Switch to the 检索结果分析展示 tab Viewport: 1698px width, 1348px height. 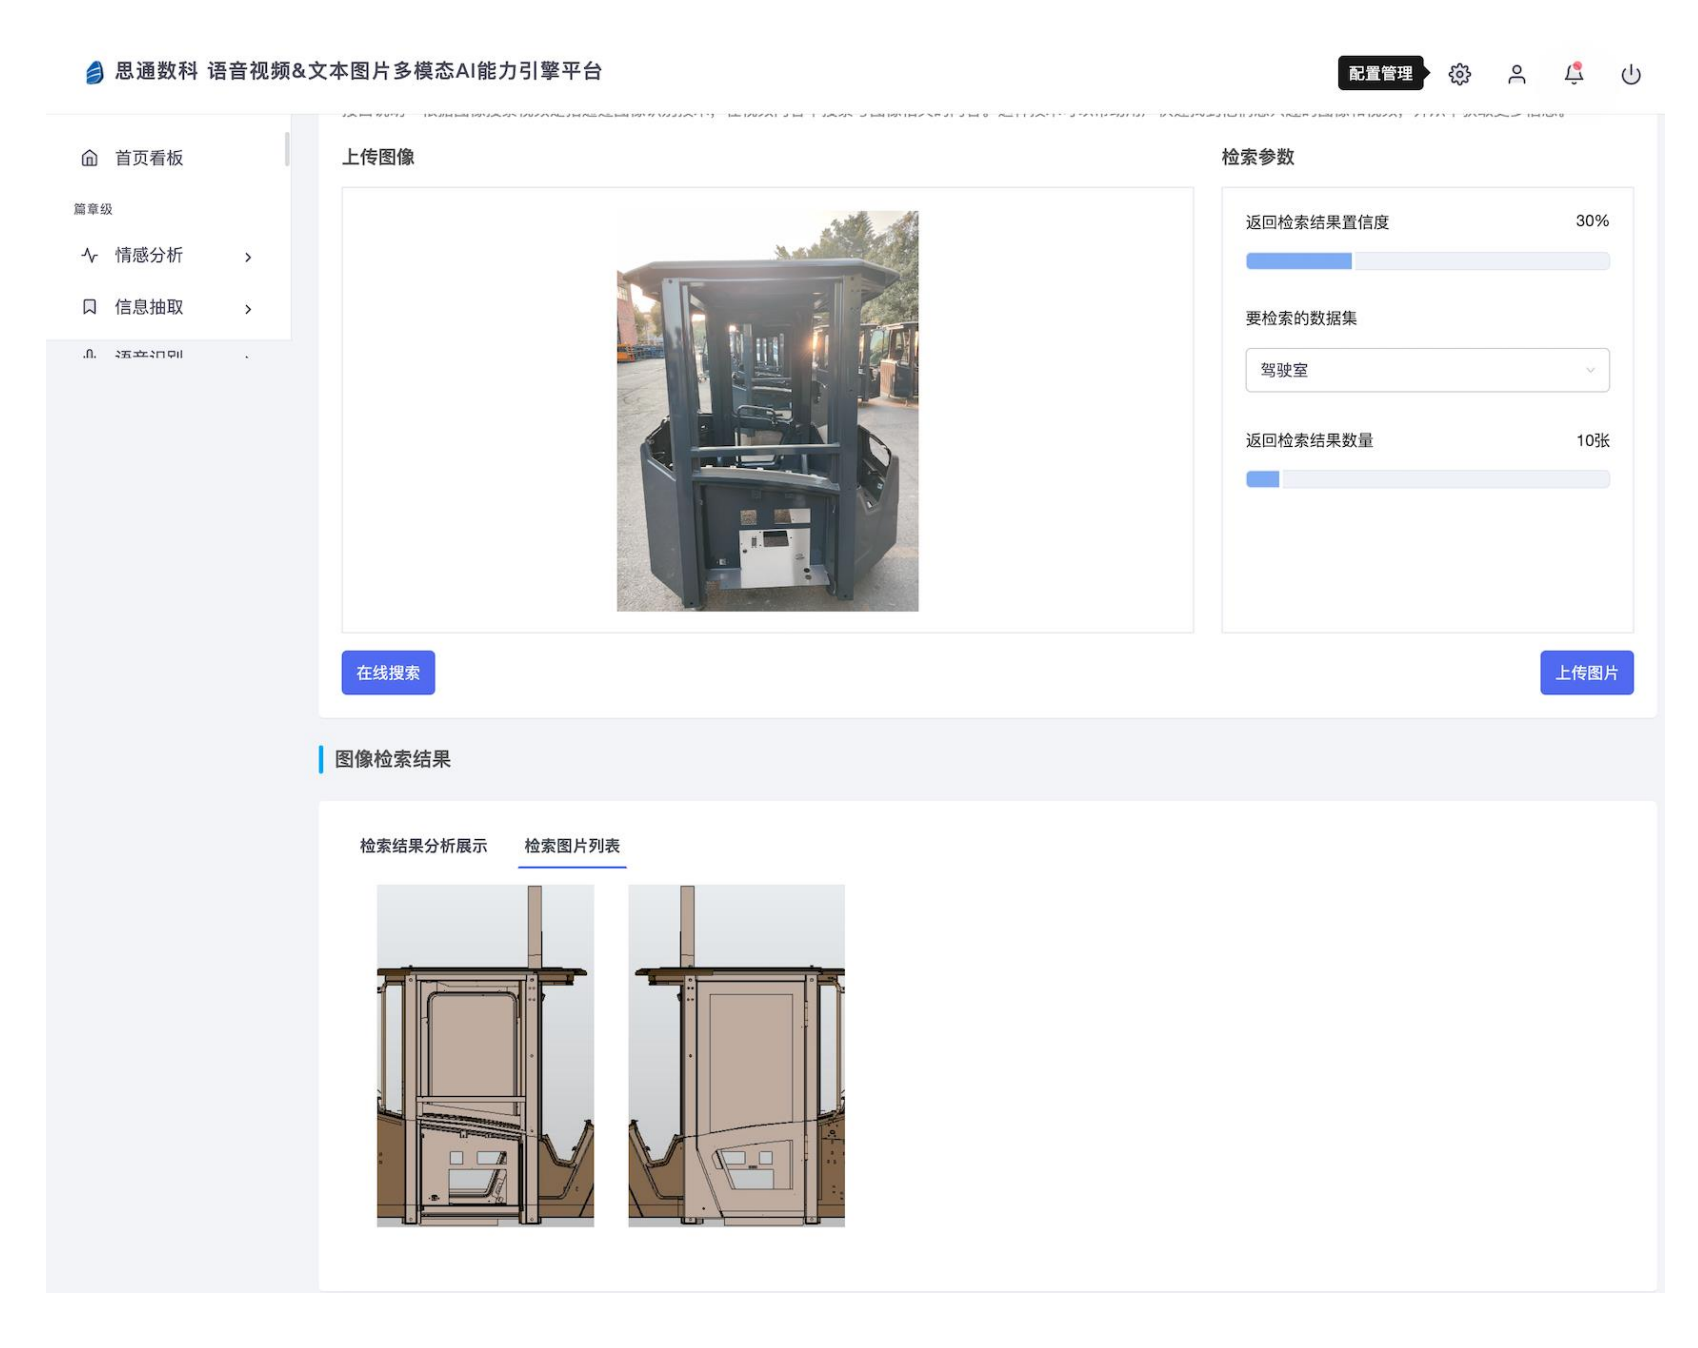(424, 845)
